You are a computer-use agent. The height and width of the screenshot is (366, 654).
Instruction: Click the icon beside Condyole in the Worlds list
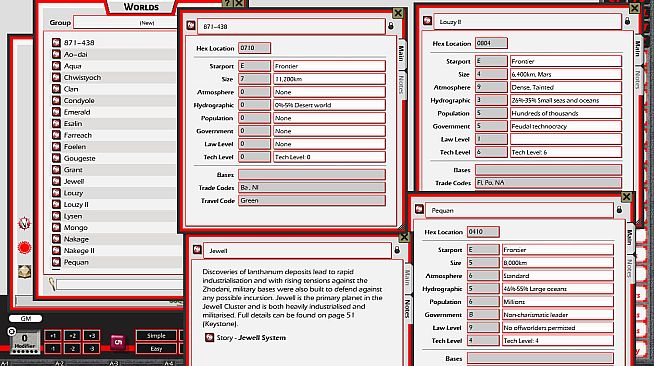pyautogui.click(x=56, y=100)
